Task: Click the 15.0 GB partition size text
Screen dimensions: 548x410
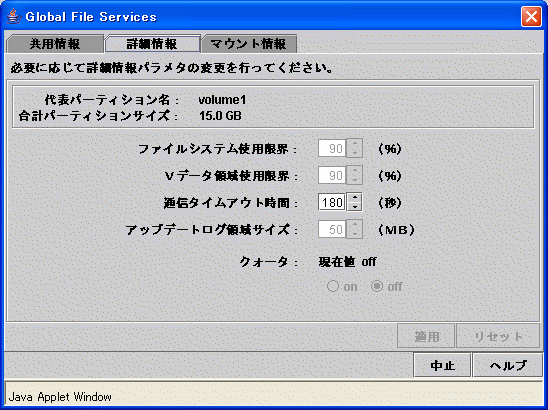Action: coord(220,116)
